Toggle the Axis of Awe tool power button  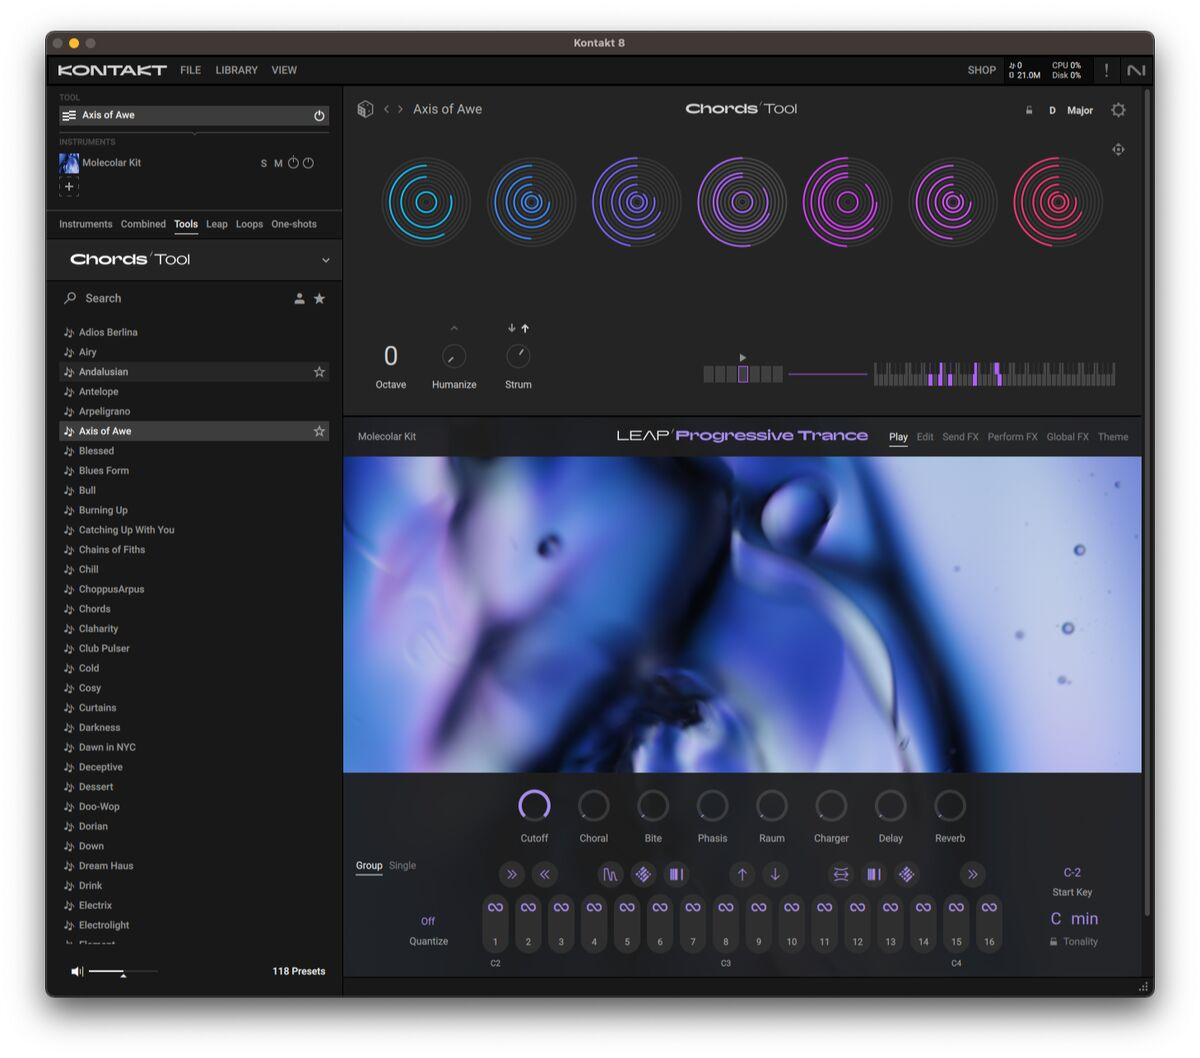point(319,116)
